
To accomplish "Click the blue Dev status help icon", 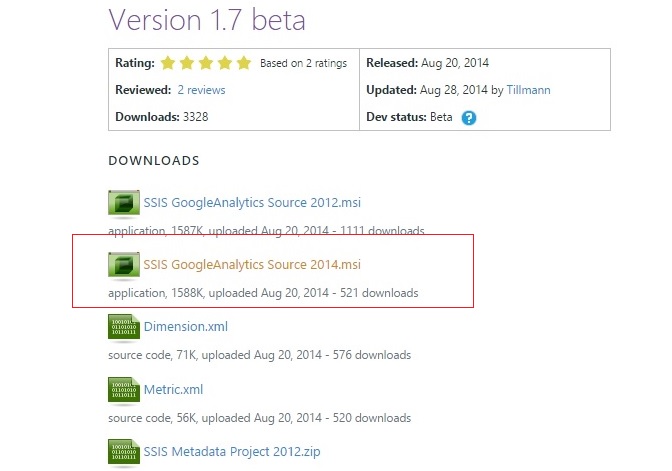I will 469,117.
